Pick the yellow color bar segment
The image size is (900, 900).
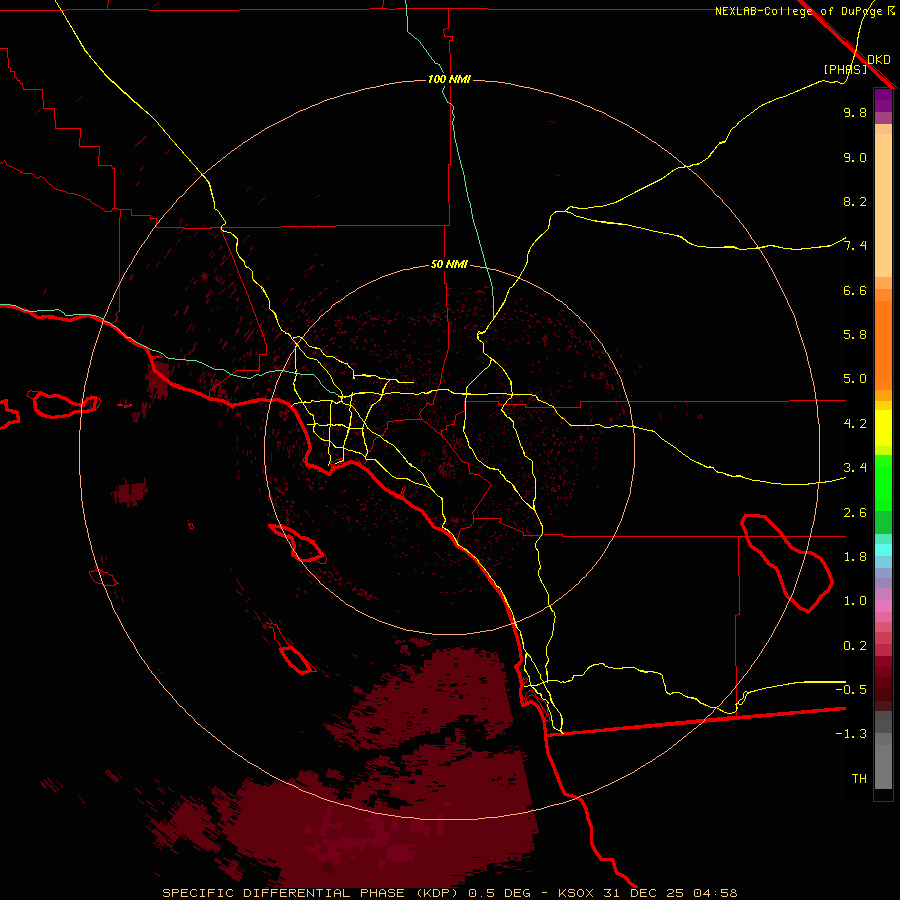coord(883,428)
